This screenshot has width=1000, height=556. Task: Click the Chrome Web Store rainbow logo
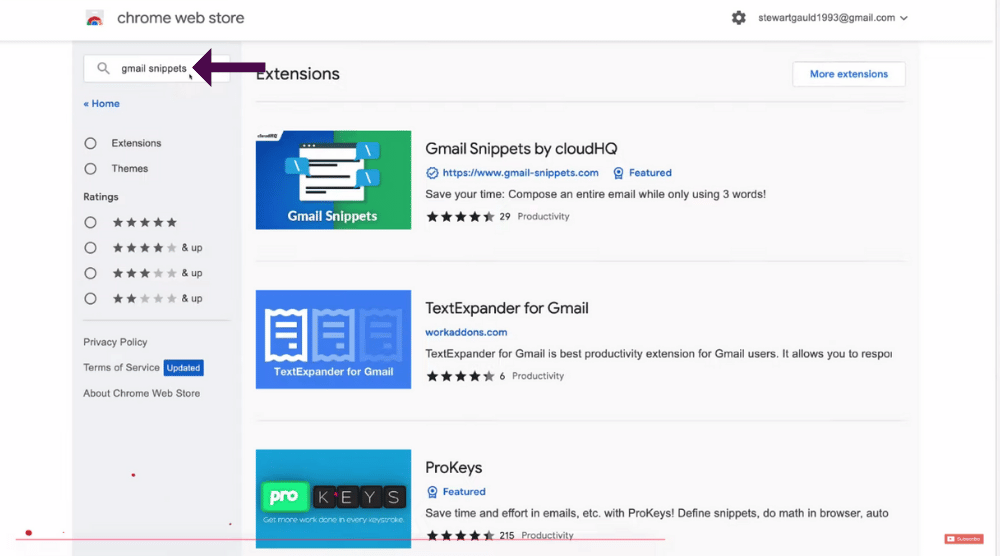pyautogui.click(x=94, y=18)
